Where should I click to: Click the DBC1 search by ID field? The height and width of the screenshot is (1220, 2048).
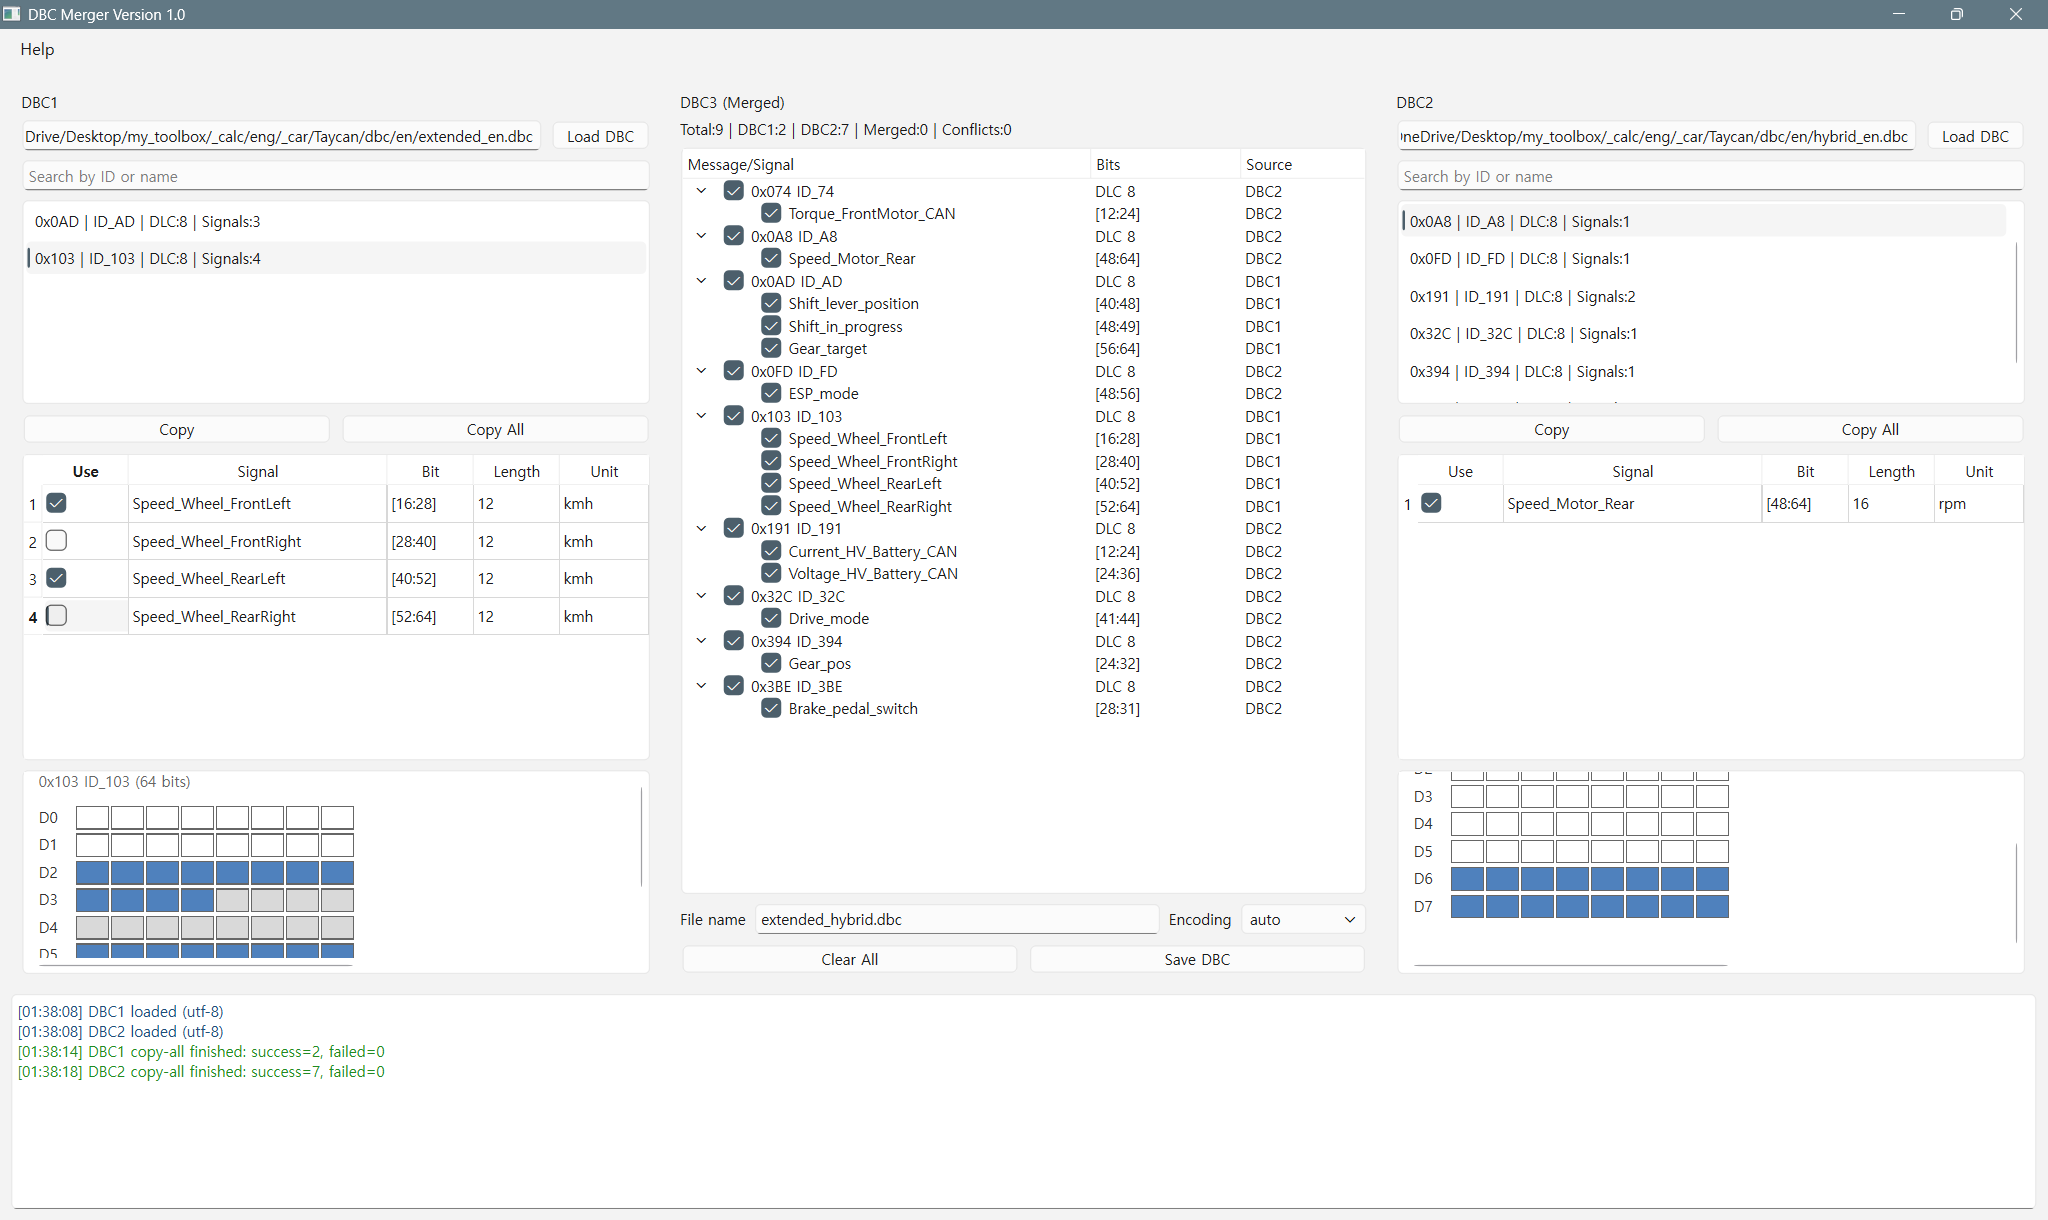click(335, 176)
